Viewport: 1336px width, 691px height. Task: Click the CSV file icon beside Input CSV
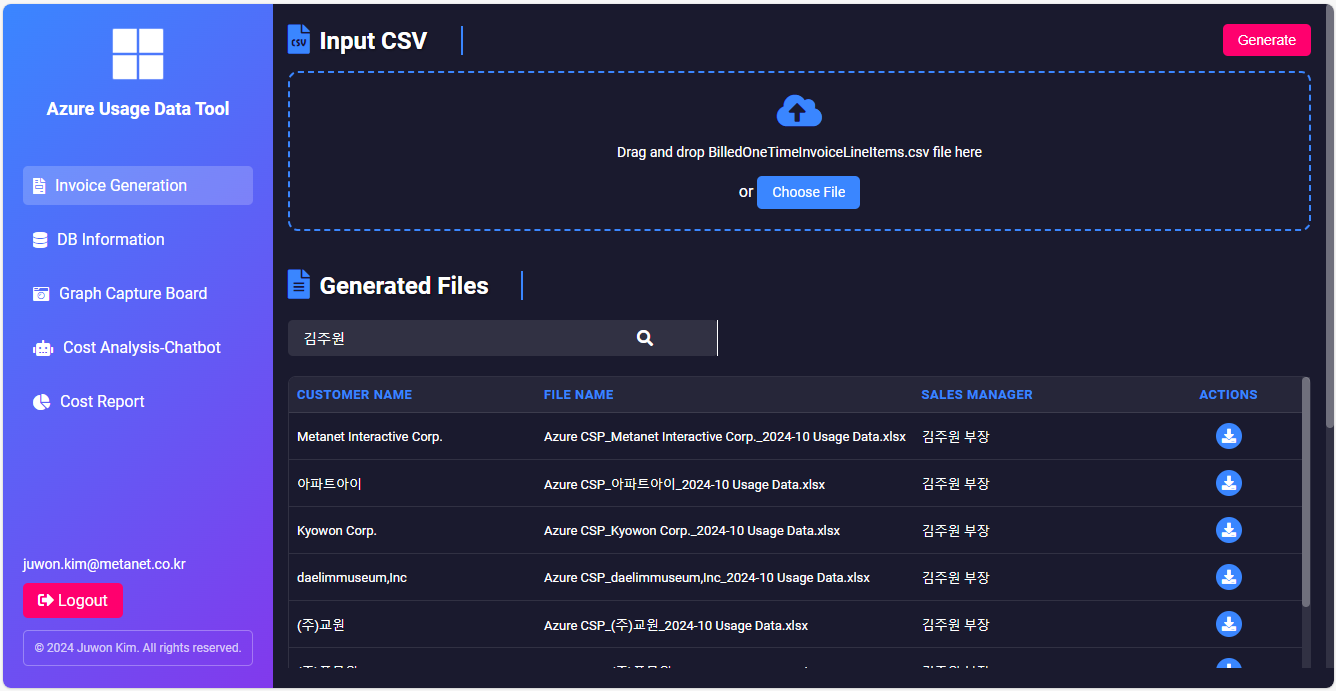click(298, 39)
